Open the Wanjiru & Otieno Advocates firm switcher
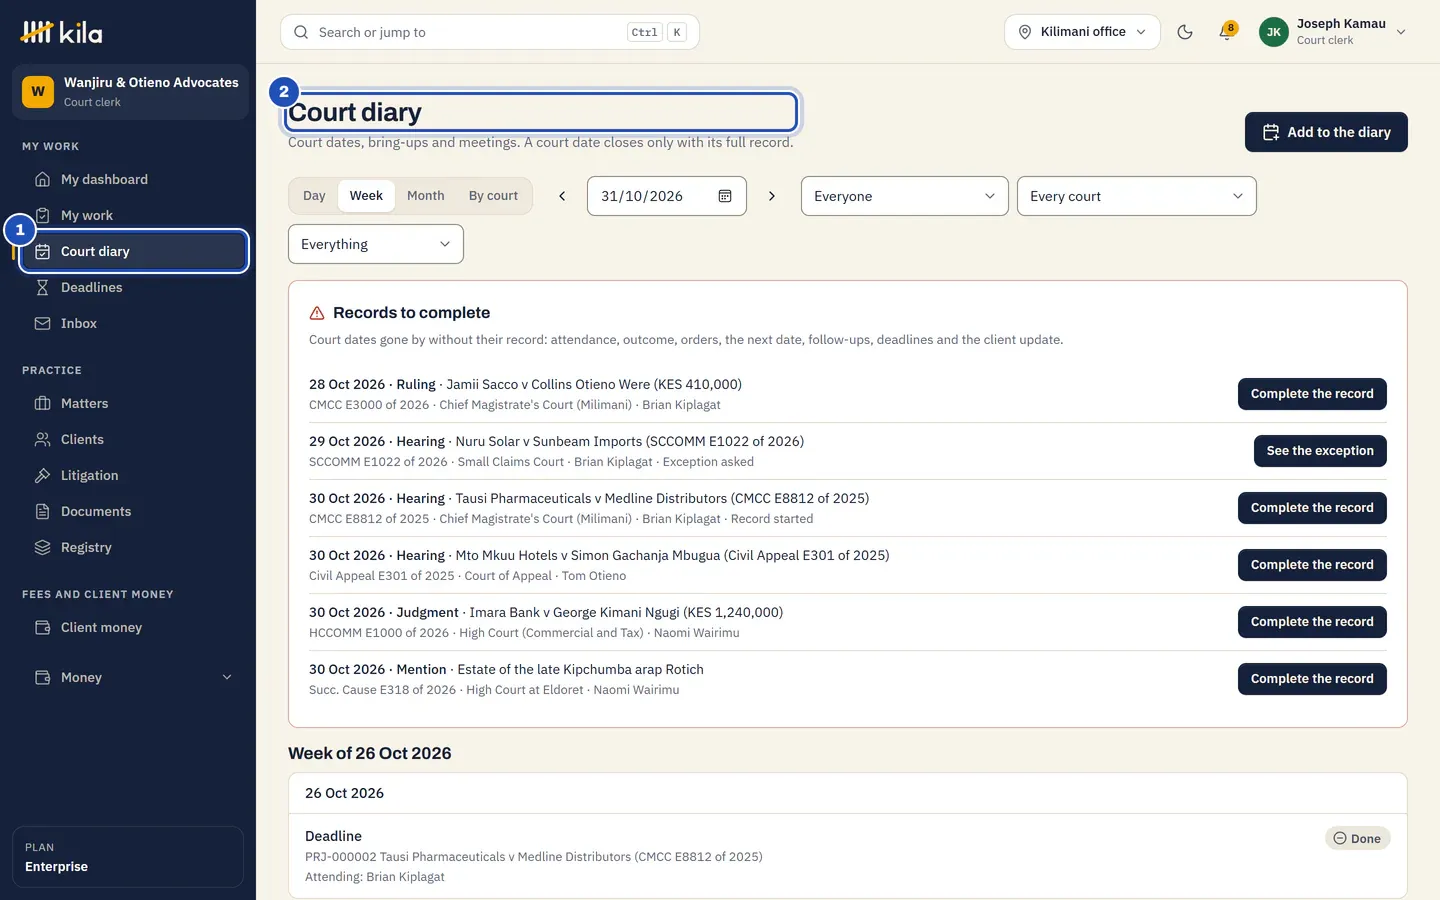 (x=130, y=92)
